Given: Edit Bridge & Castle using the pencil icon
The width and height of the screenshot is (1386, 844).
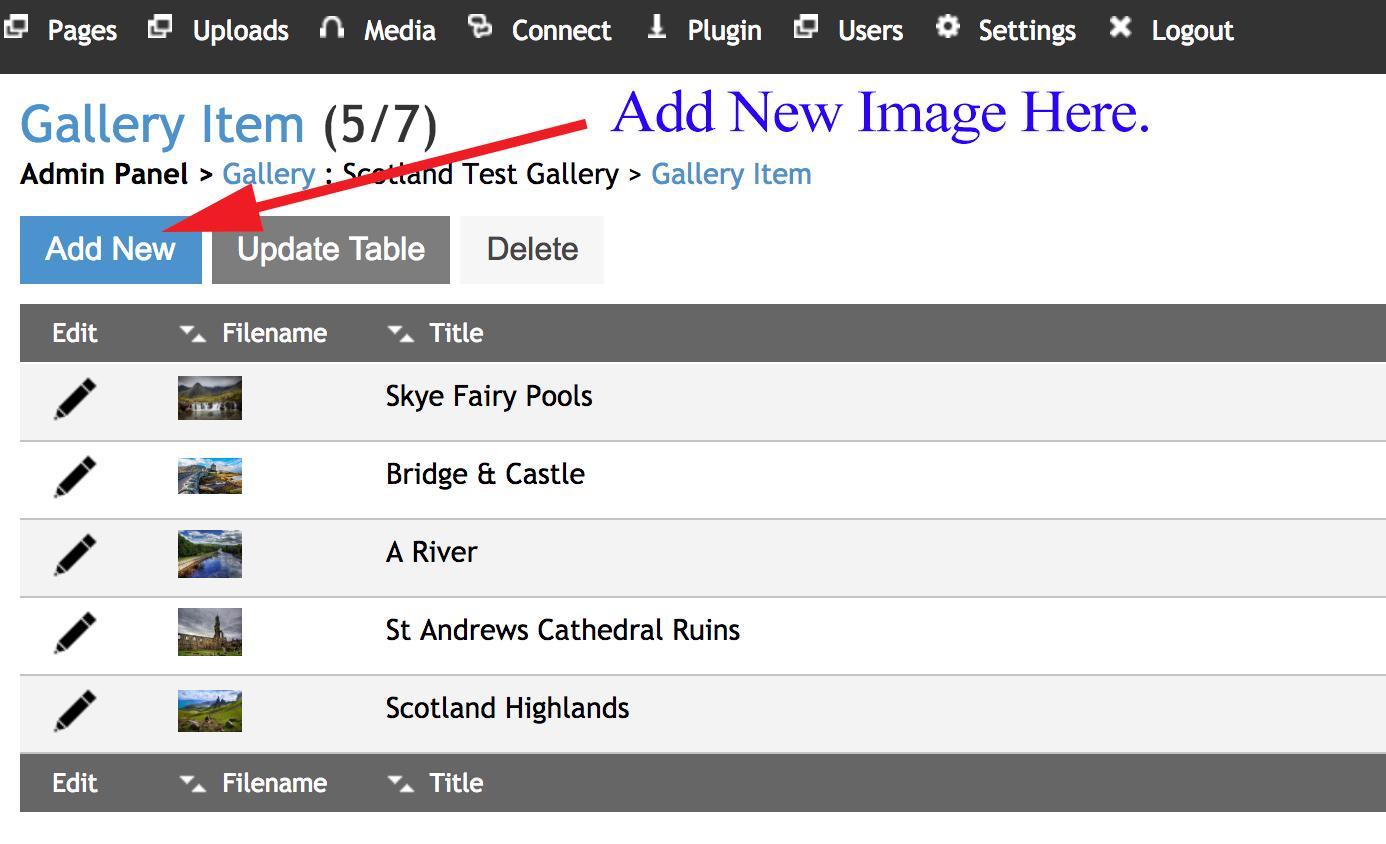Looking at the screenshot, I should [x=74, y=474].
